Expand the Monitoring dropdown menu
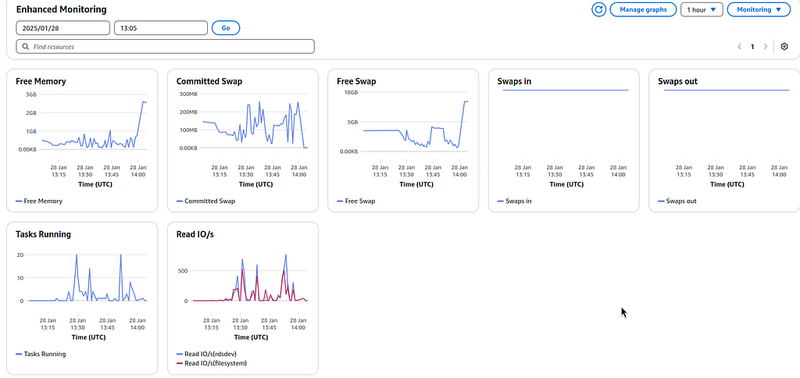The image size is (800, 378). tap(759, 10)
